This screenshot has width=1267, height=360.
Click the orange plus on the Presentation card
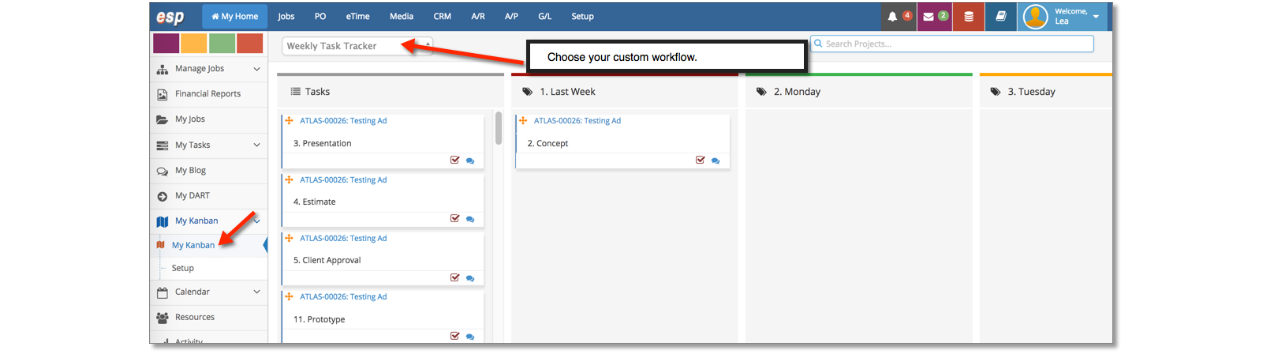[289, 121]
